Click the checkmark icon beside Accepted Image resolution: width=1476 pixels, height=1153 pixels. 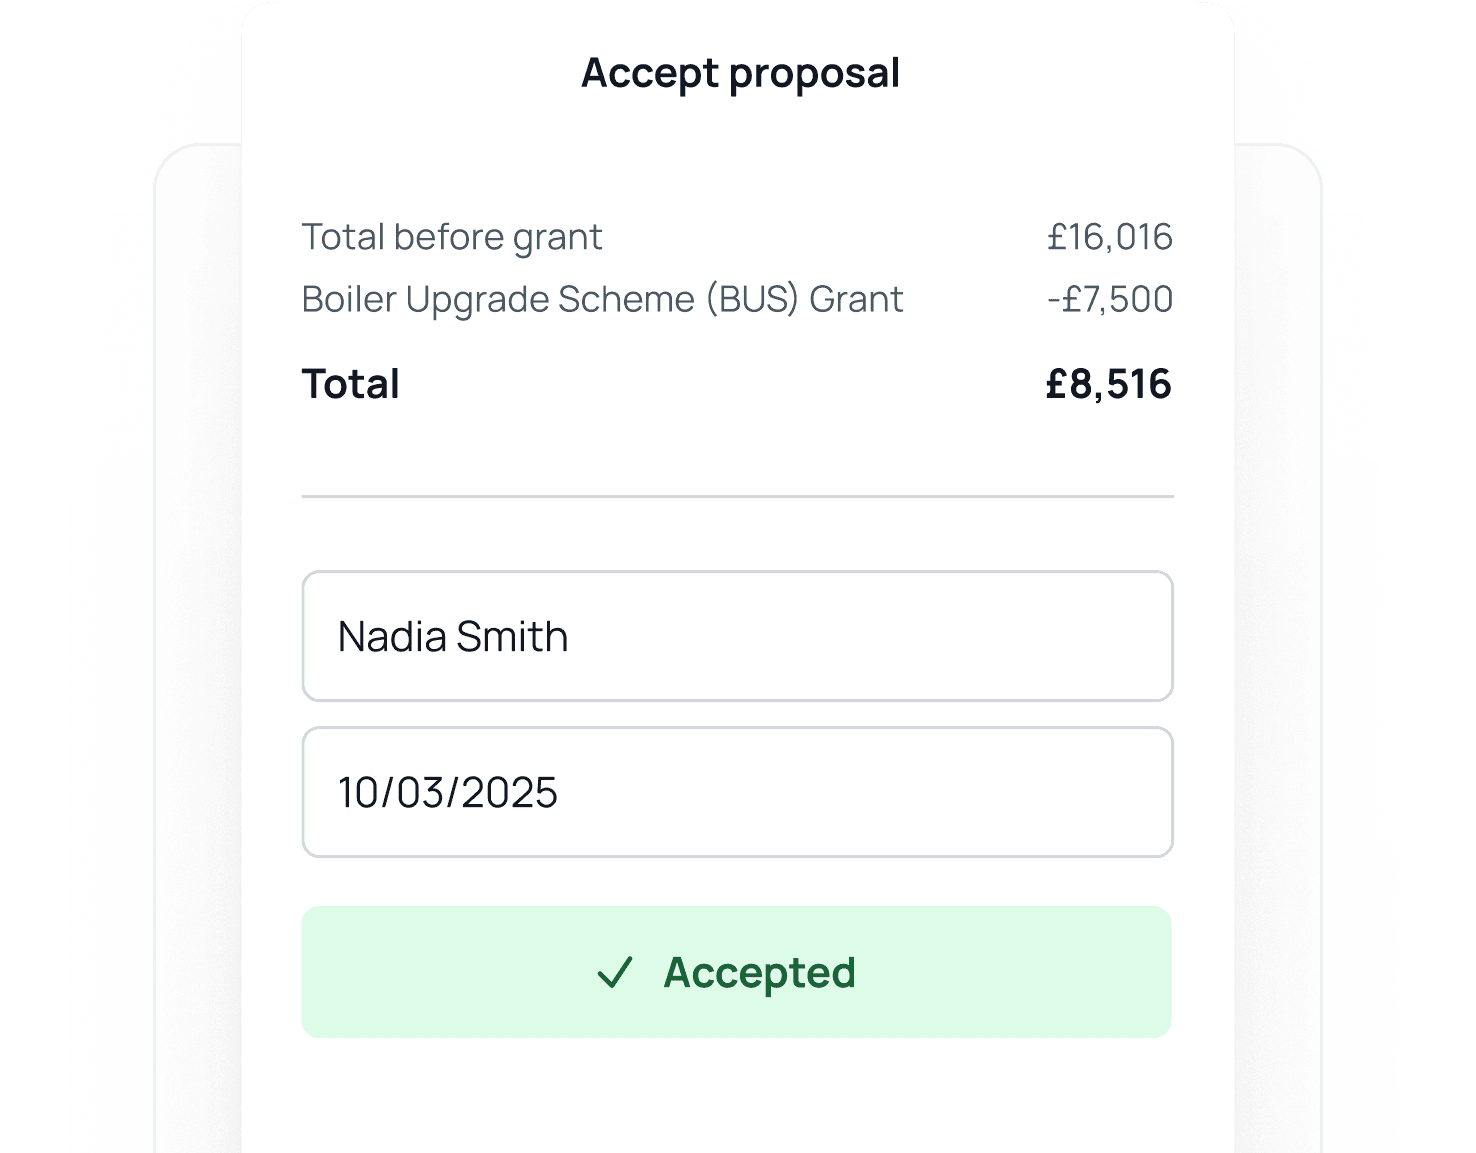(615, 973)
